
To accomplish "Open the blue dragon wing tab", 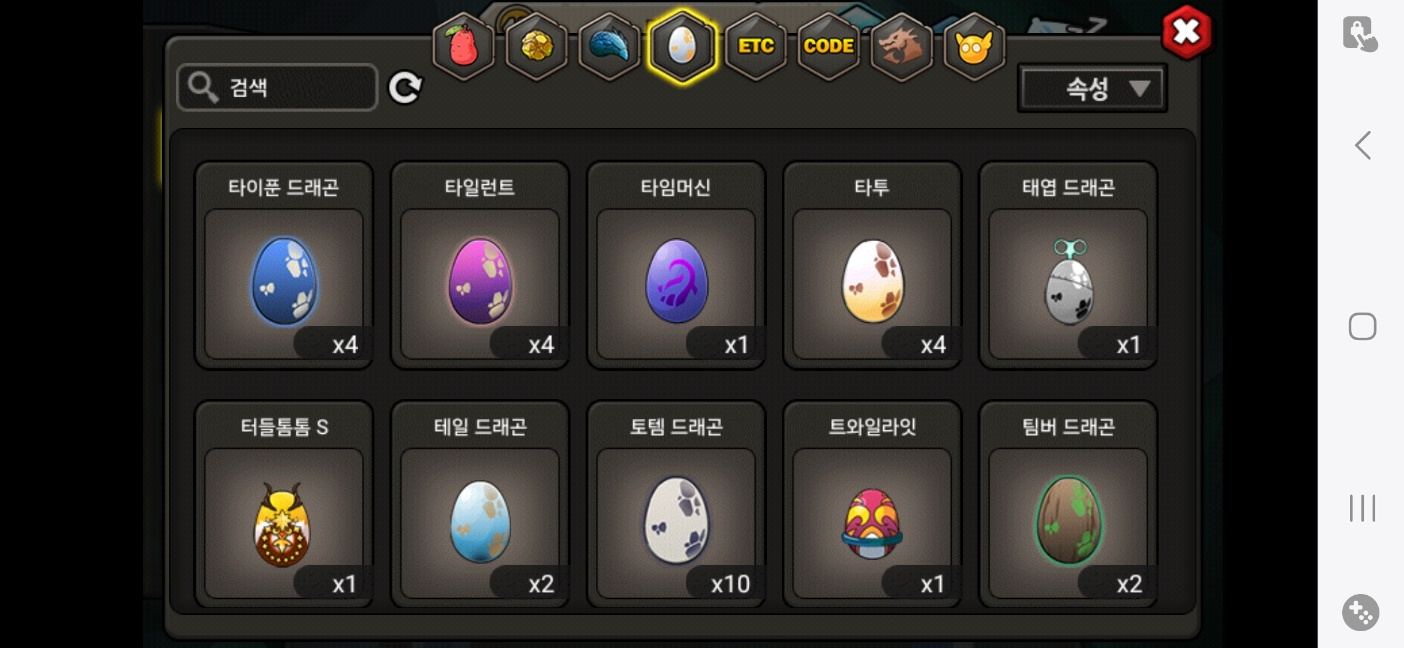I will tap(609, 46).
